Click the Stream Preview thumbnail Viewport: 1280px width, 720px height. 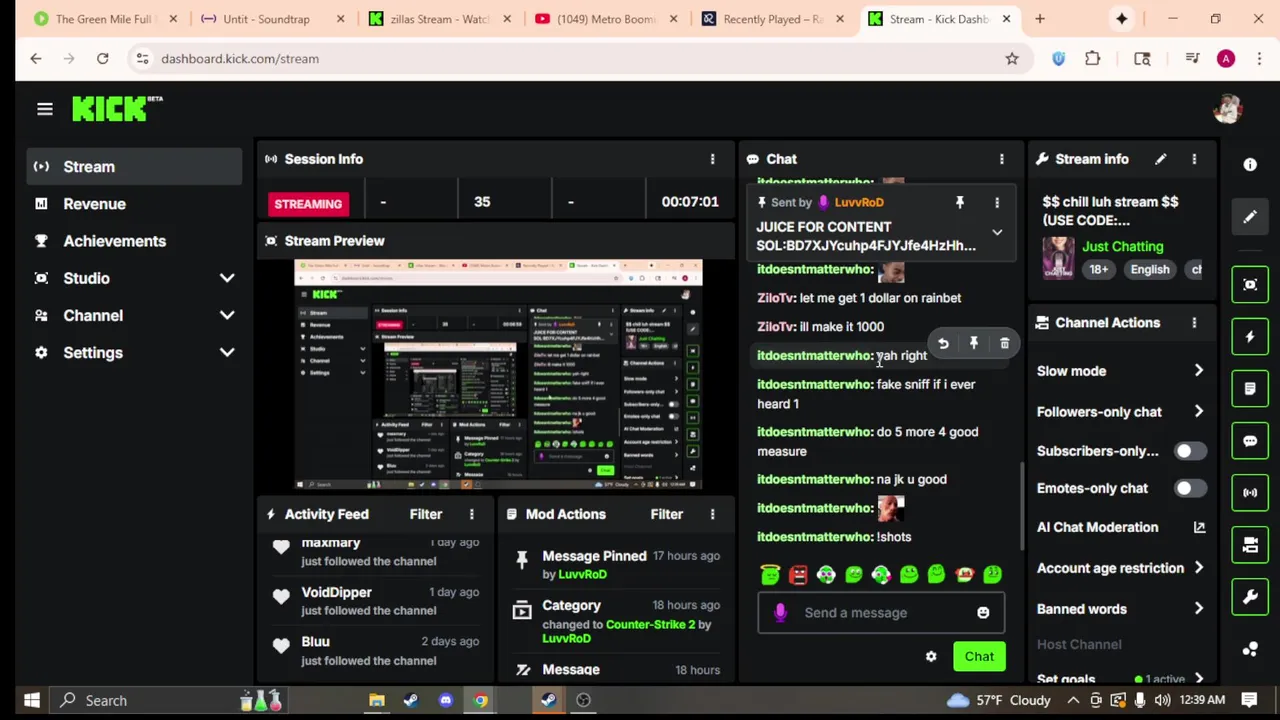pyautogui.click(x=498, y=375)
